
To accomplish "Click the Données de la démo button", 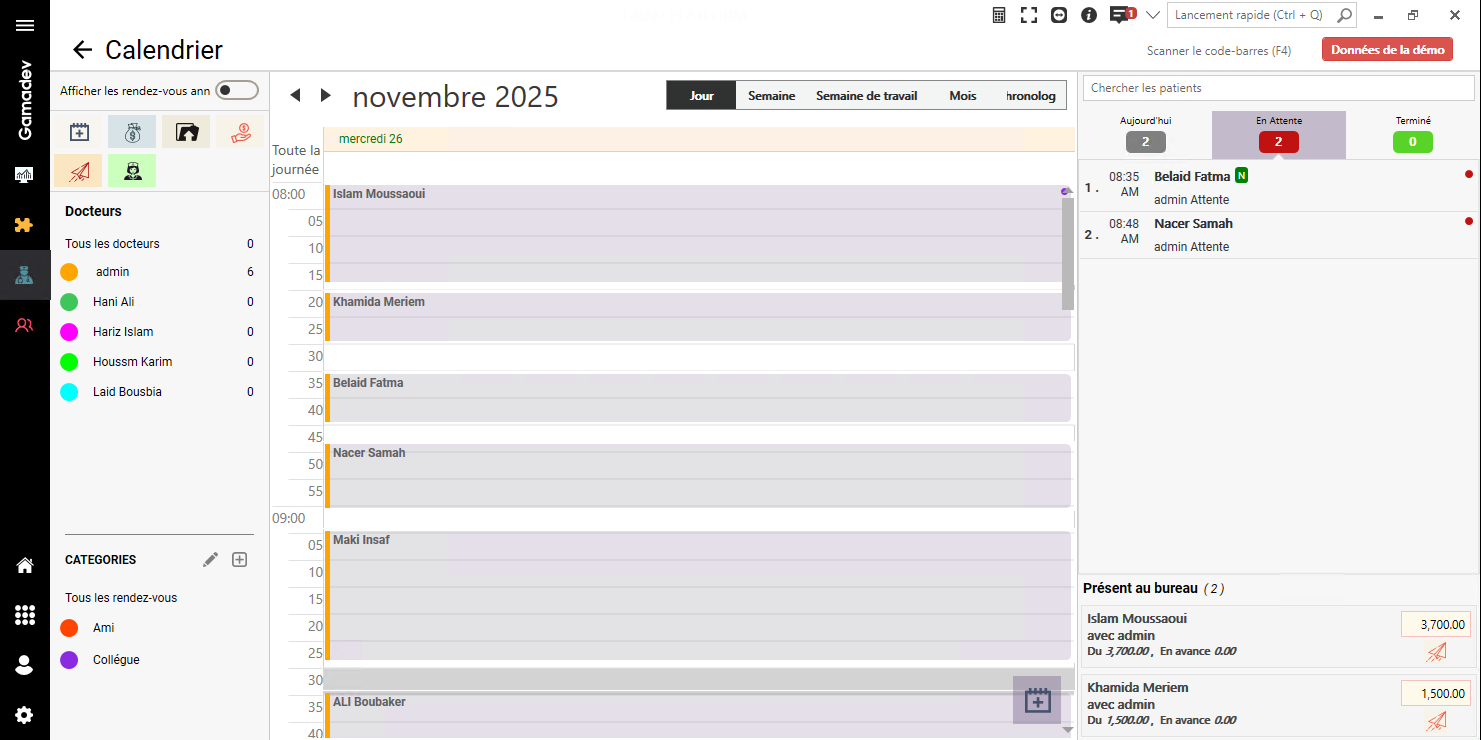I will pos(1387,50).
